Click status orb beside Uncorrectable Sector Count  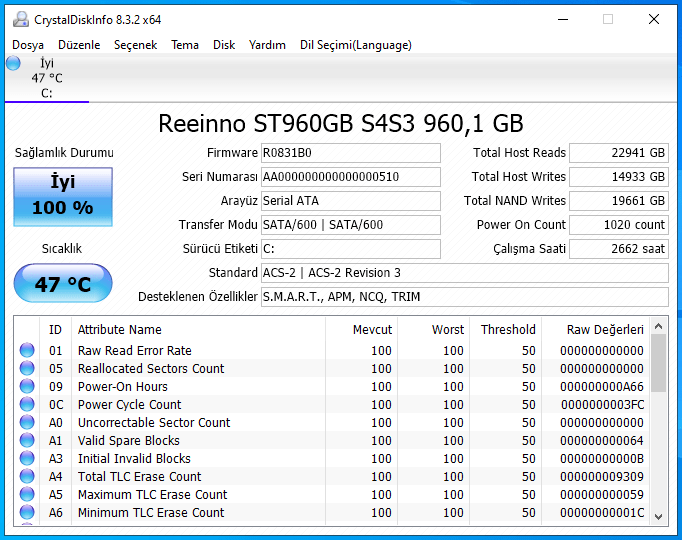27,423
